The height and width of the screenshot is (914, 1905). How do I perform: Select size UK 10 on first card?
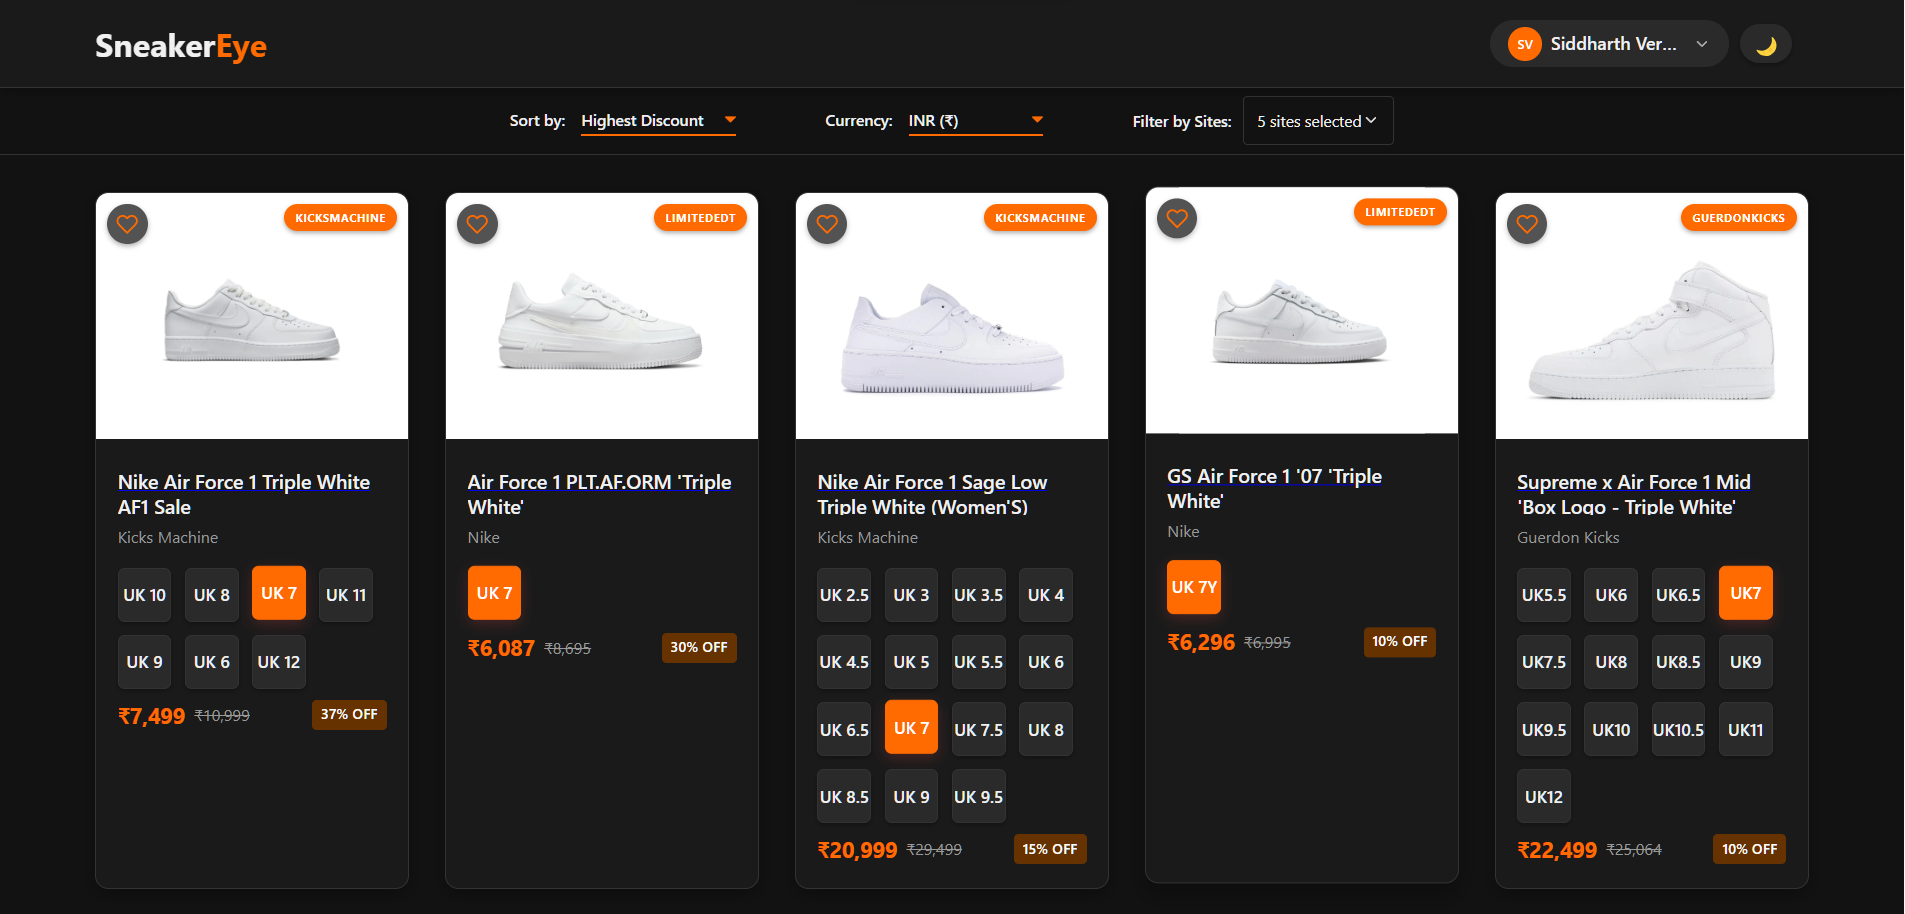(144, 595)
